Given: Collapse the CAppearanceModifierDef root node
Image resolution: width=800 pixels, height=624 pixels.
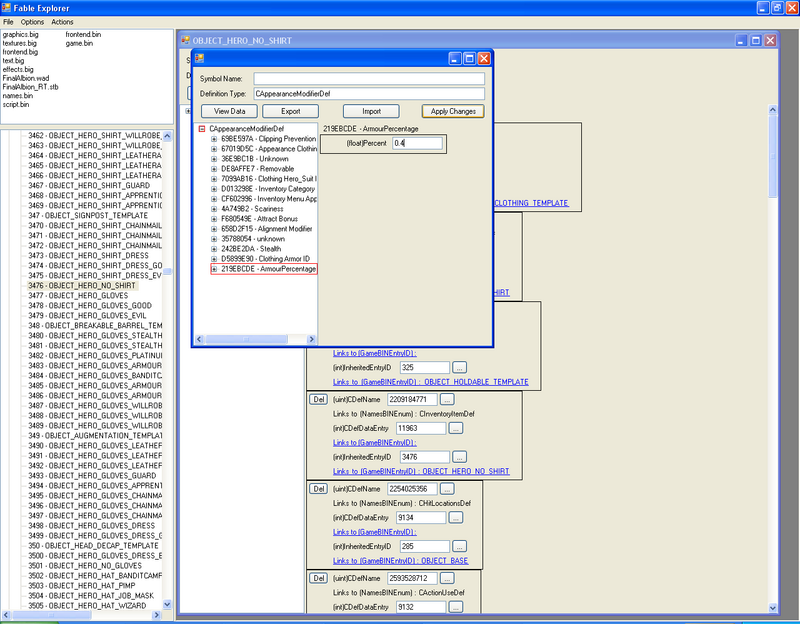Looking at the screenshot, I should [x=202, y=129].
